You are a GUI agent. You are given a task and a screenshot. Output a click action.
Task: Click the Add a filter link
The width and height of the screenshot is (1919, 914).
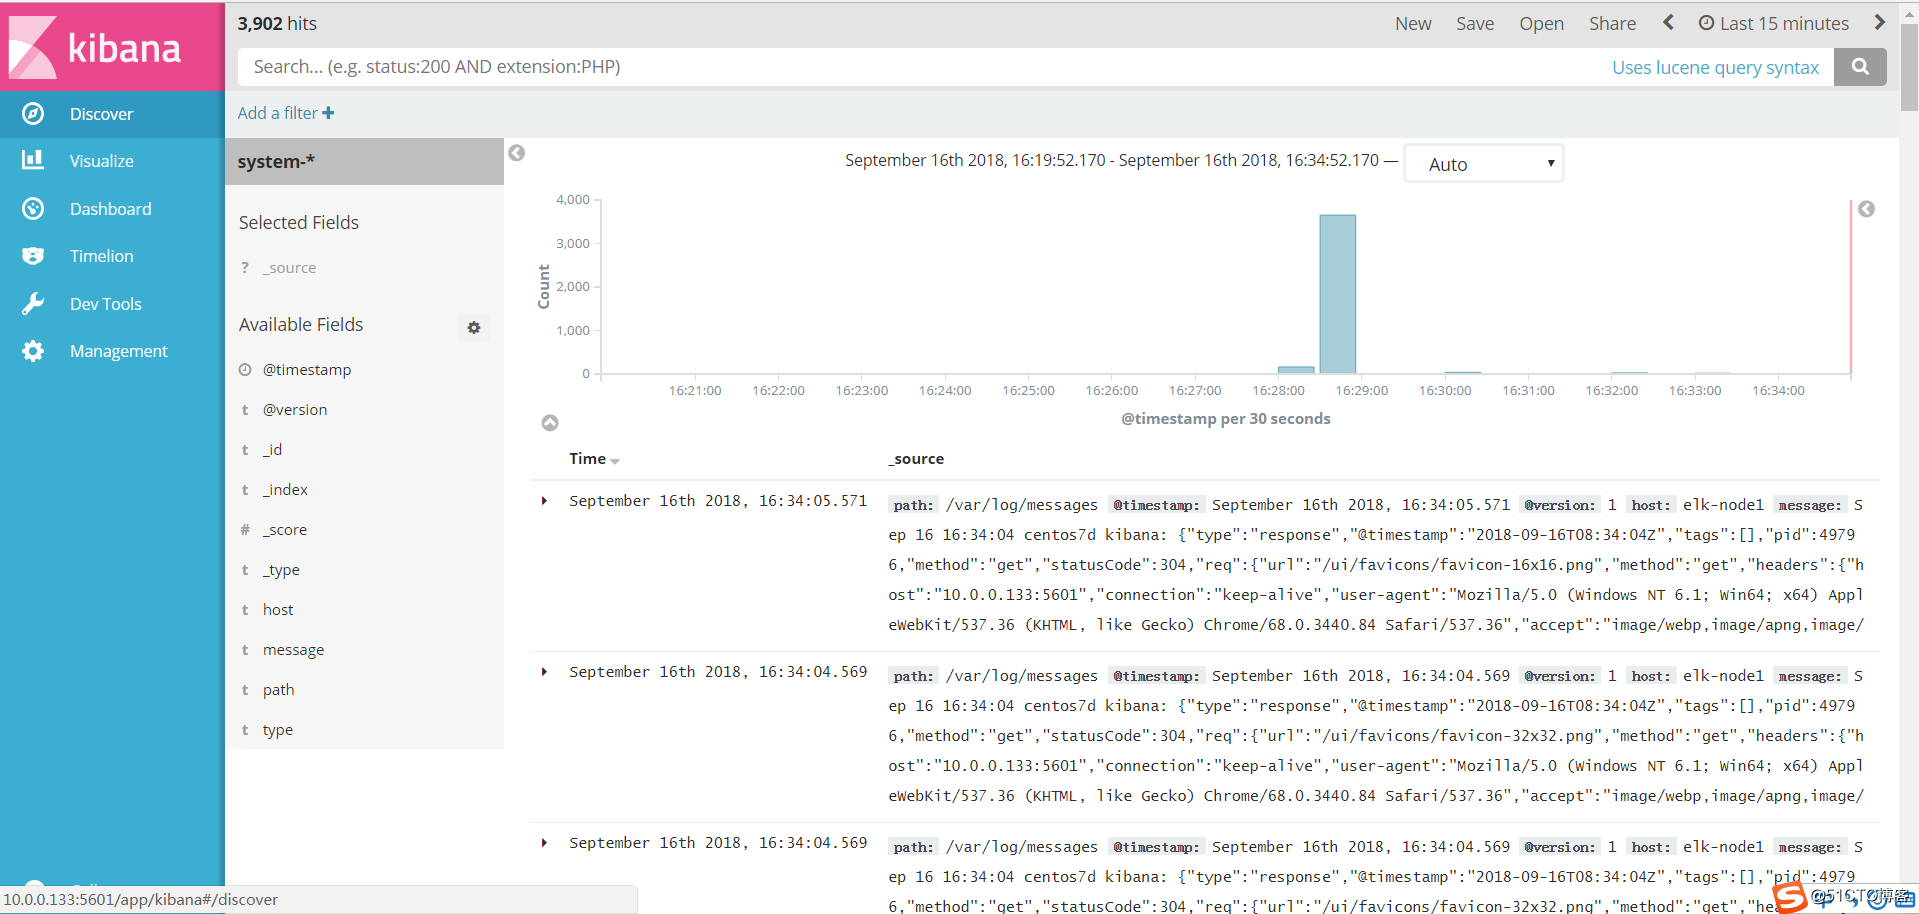click(x=286, y=113)
